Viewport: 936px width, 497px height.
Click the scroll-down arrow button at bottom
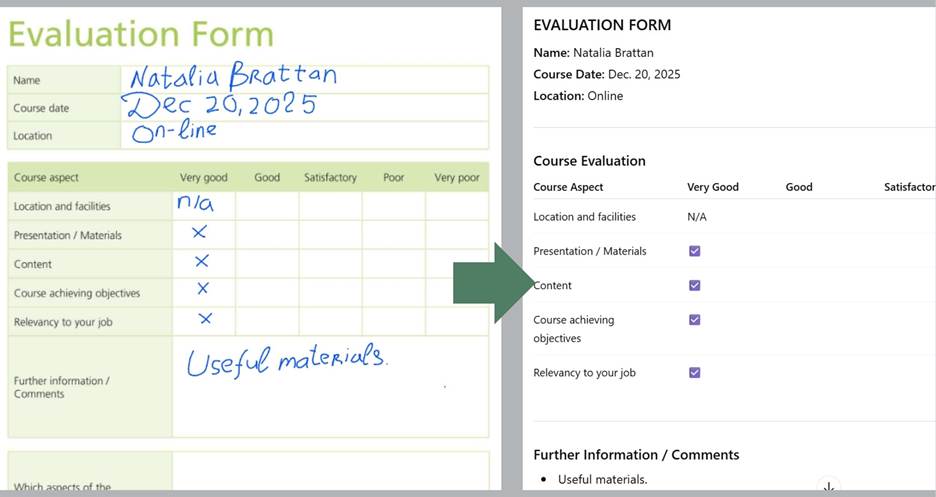[828, 487]
